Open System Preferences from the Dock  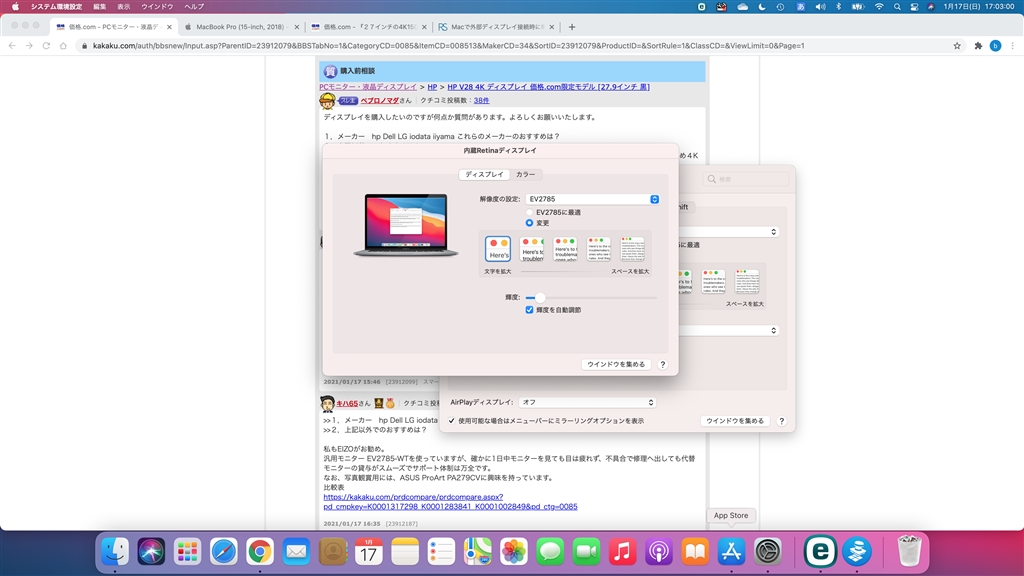(768, 551)
